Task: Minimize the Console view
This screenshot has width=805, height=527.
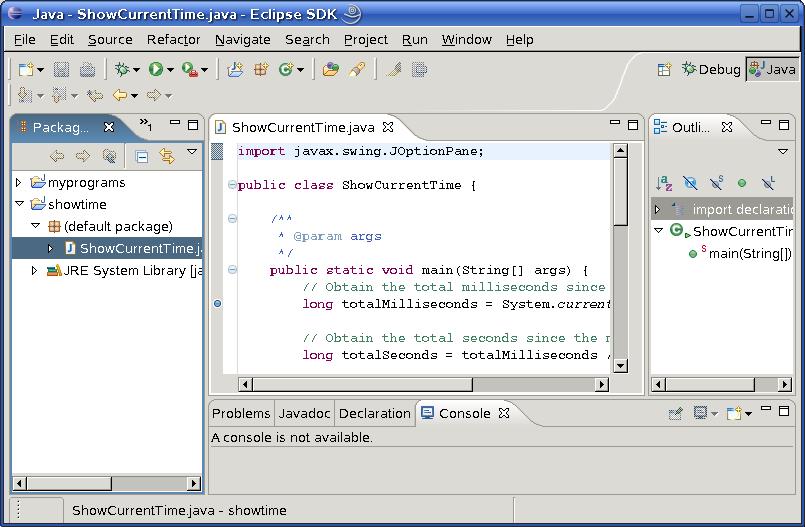Action: 766,408
